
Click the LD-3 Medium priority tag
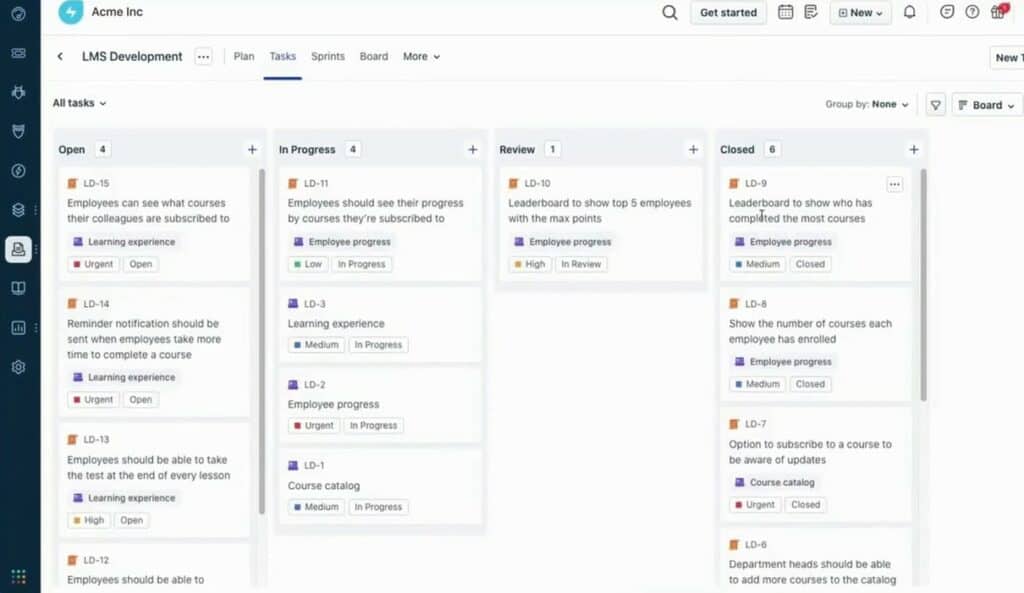(x=316, y=345)
